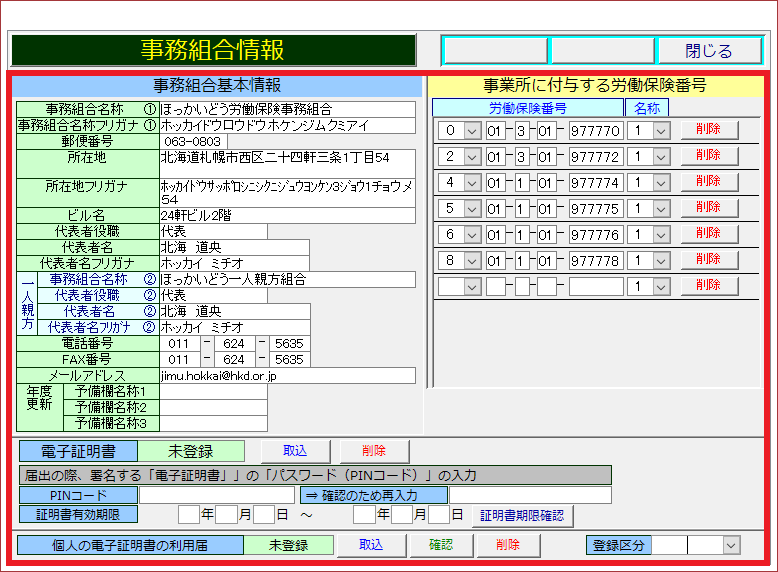This screenshot has height=572, width=778.
Task: Click 取込 beside the 電子証明書 label
Action: 295,452
